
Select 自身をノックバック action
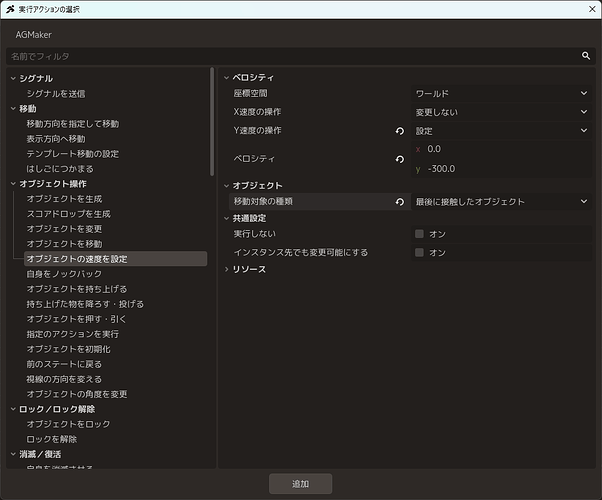point(64,274)
